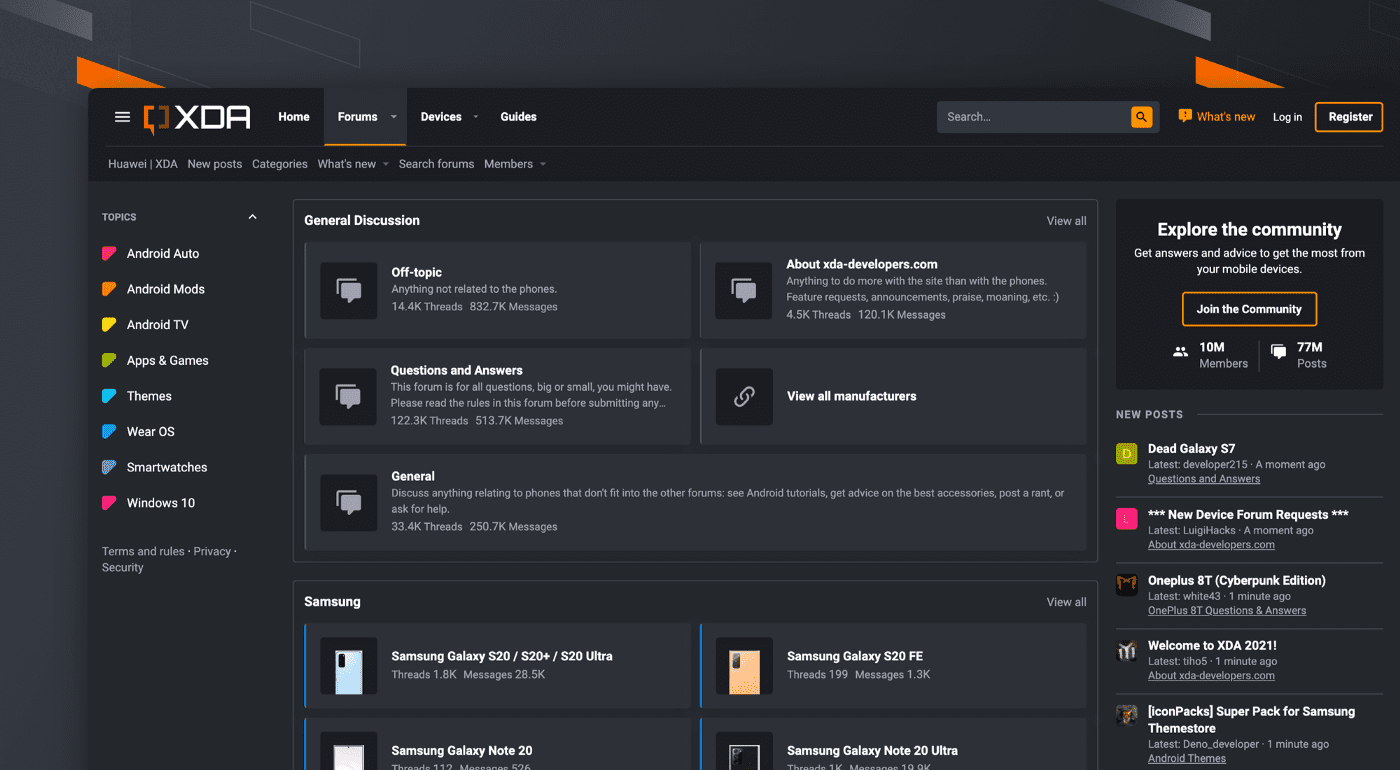Open the Terms and rules link
This screenshot has height=770, width=1400.
[143, 551]
